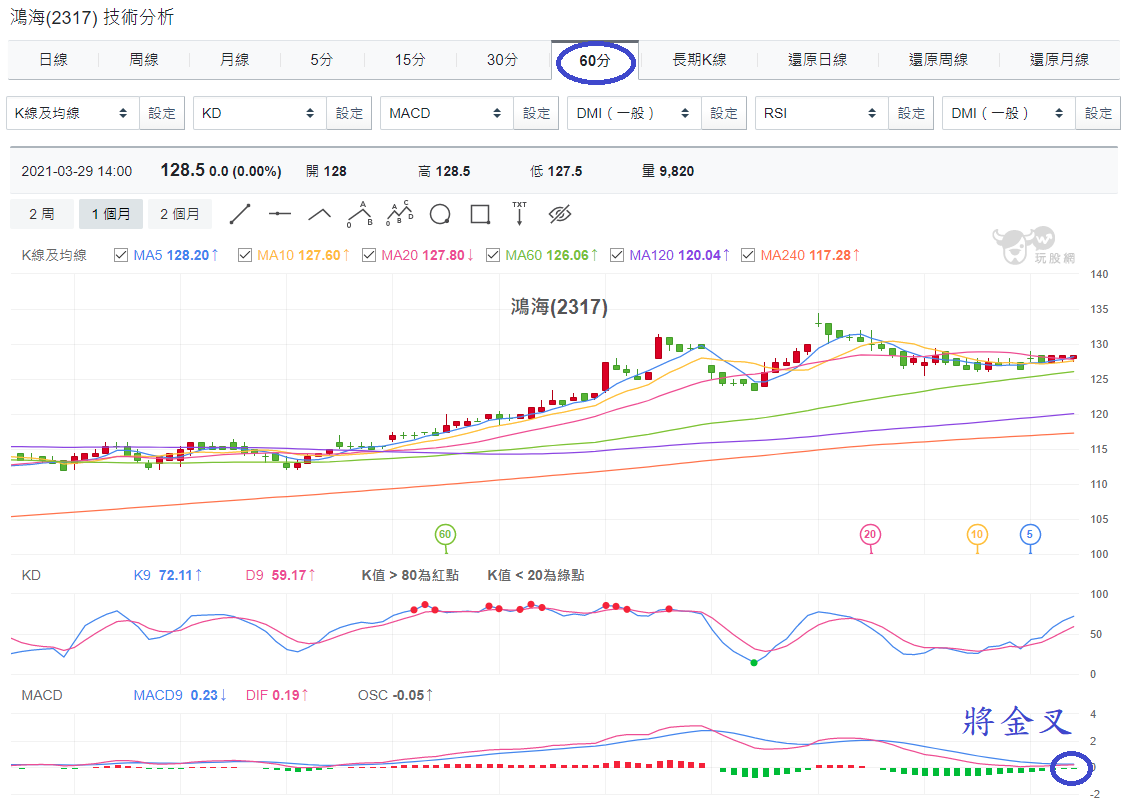Switch to the 月線 monthly tab
1141x798 pixels.
click(x=234, y=60)
